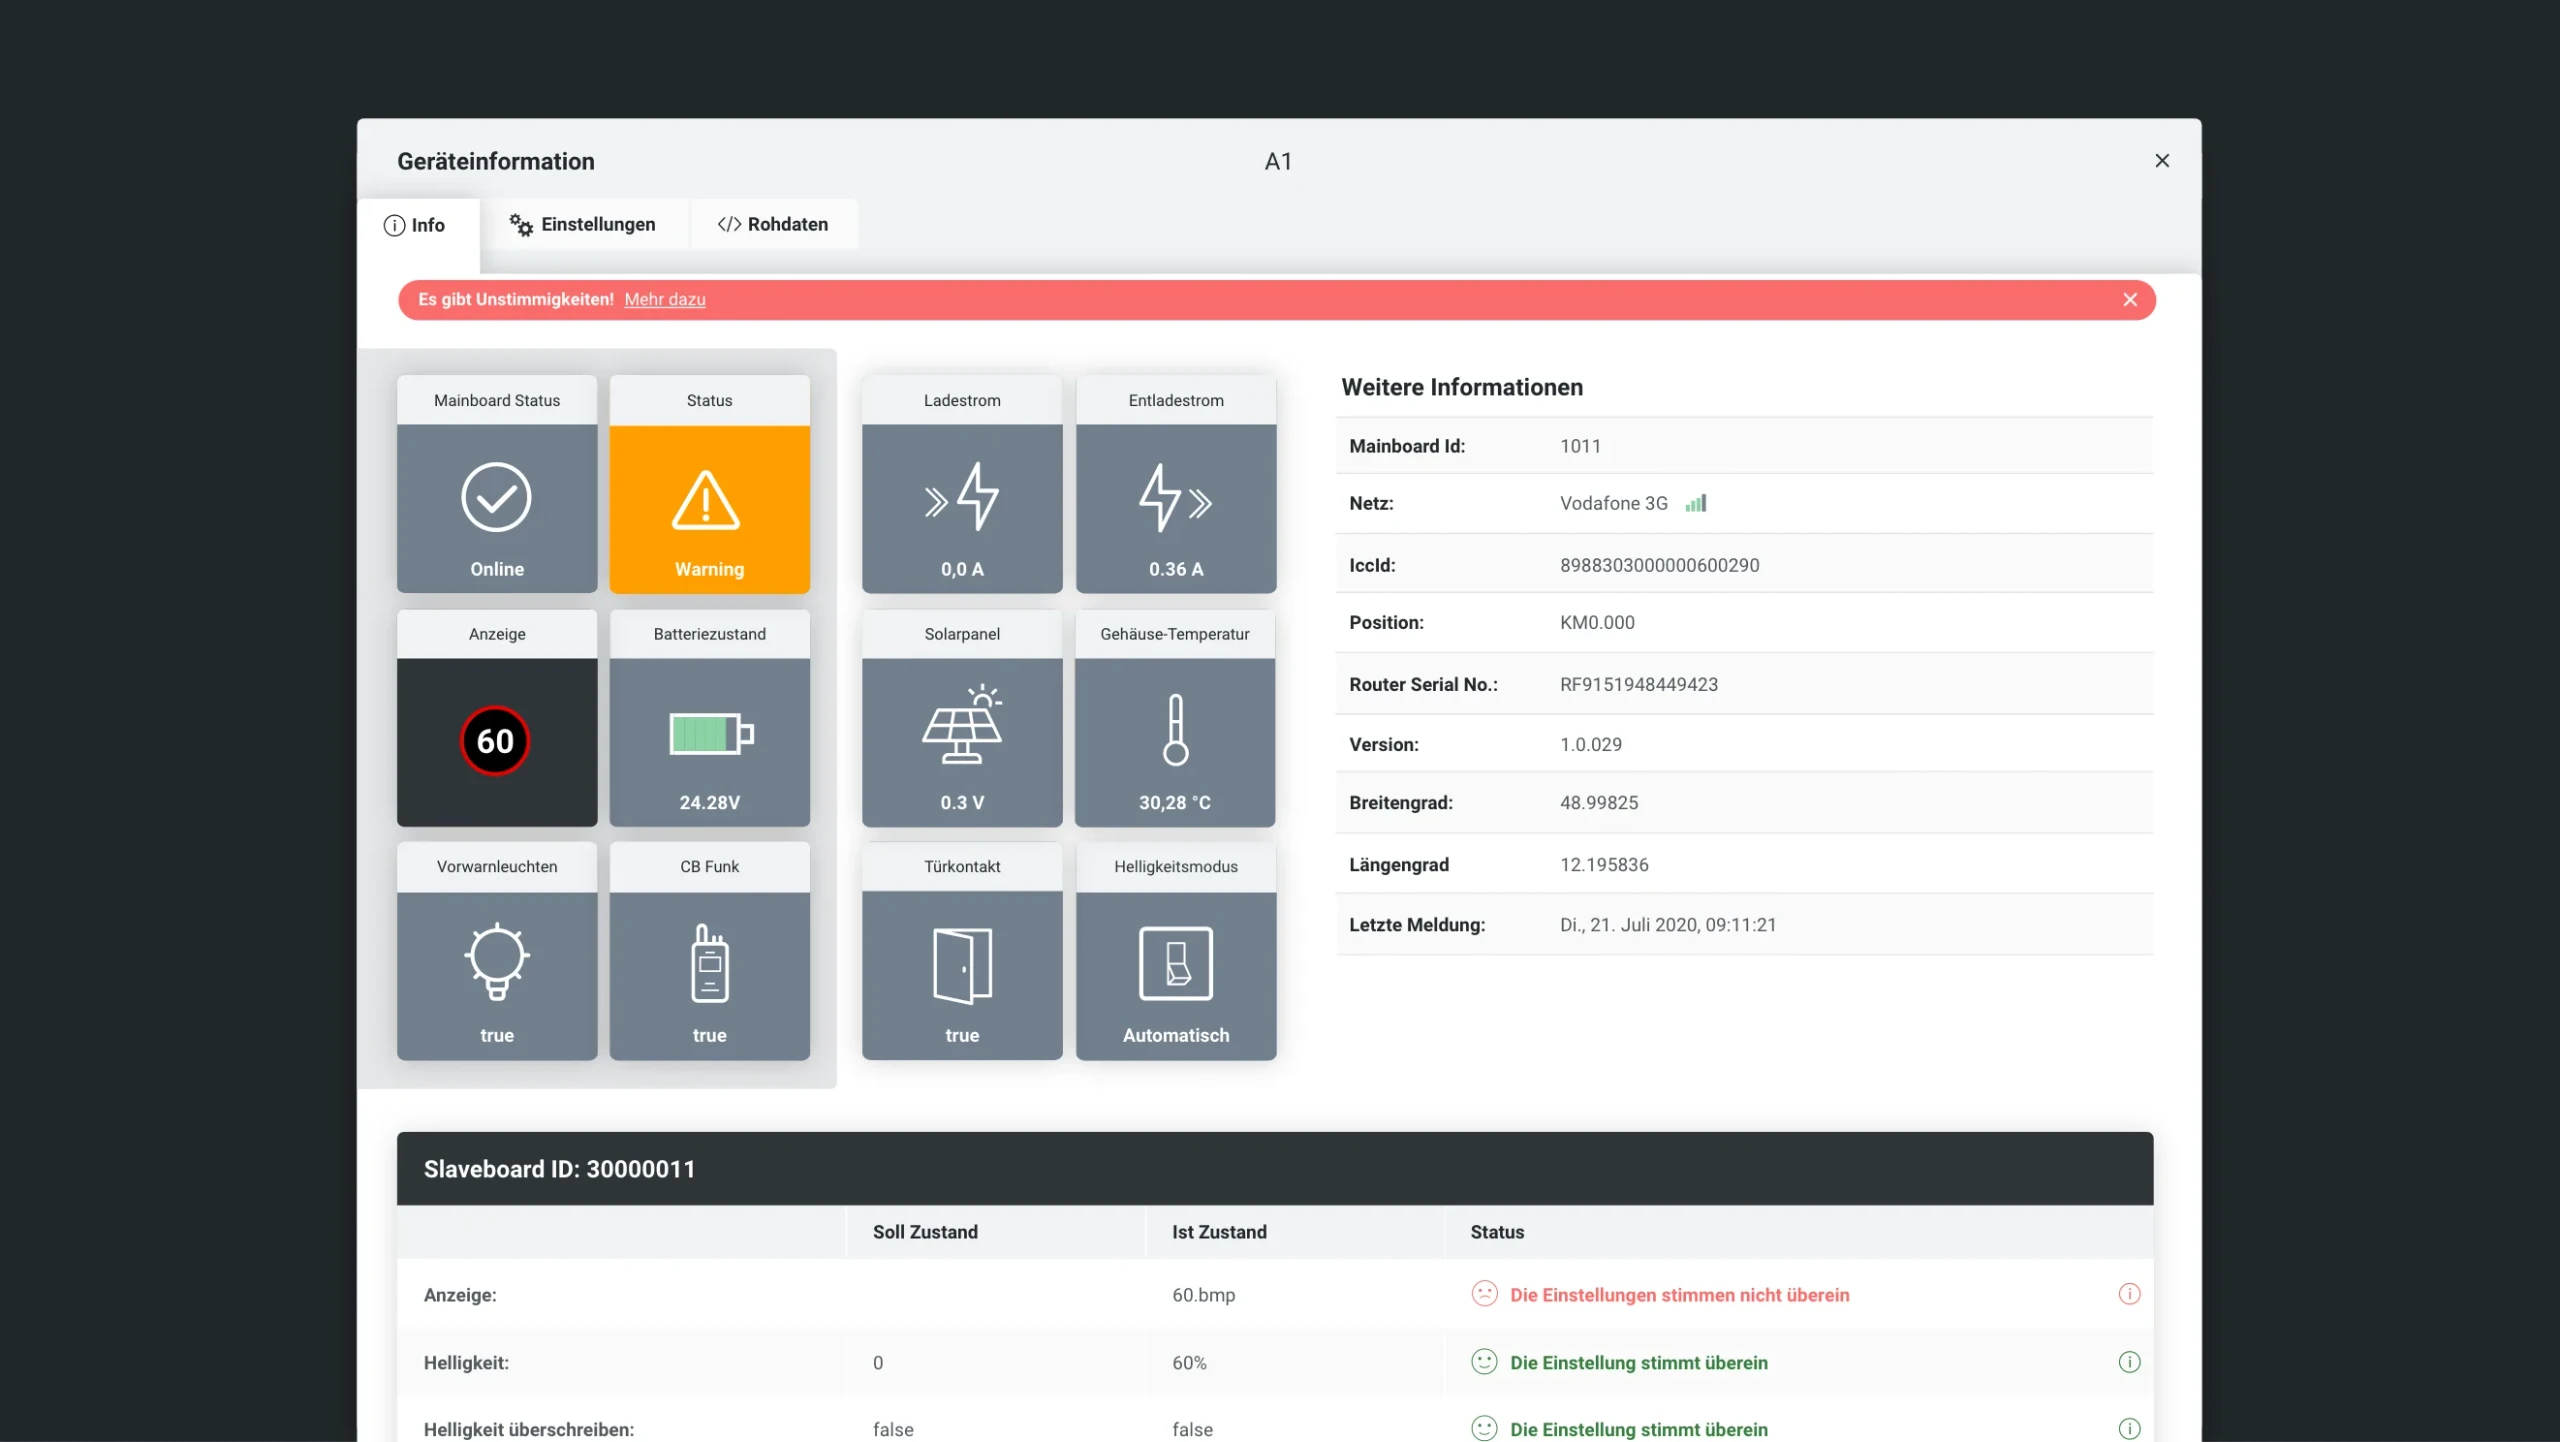Toggle the Vorwarnleuchten true state

tap(496, 1035)
